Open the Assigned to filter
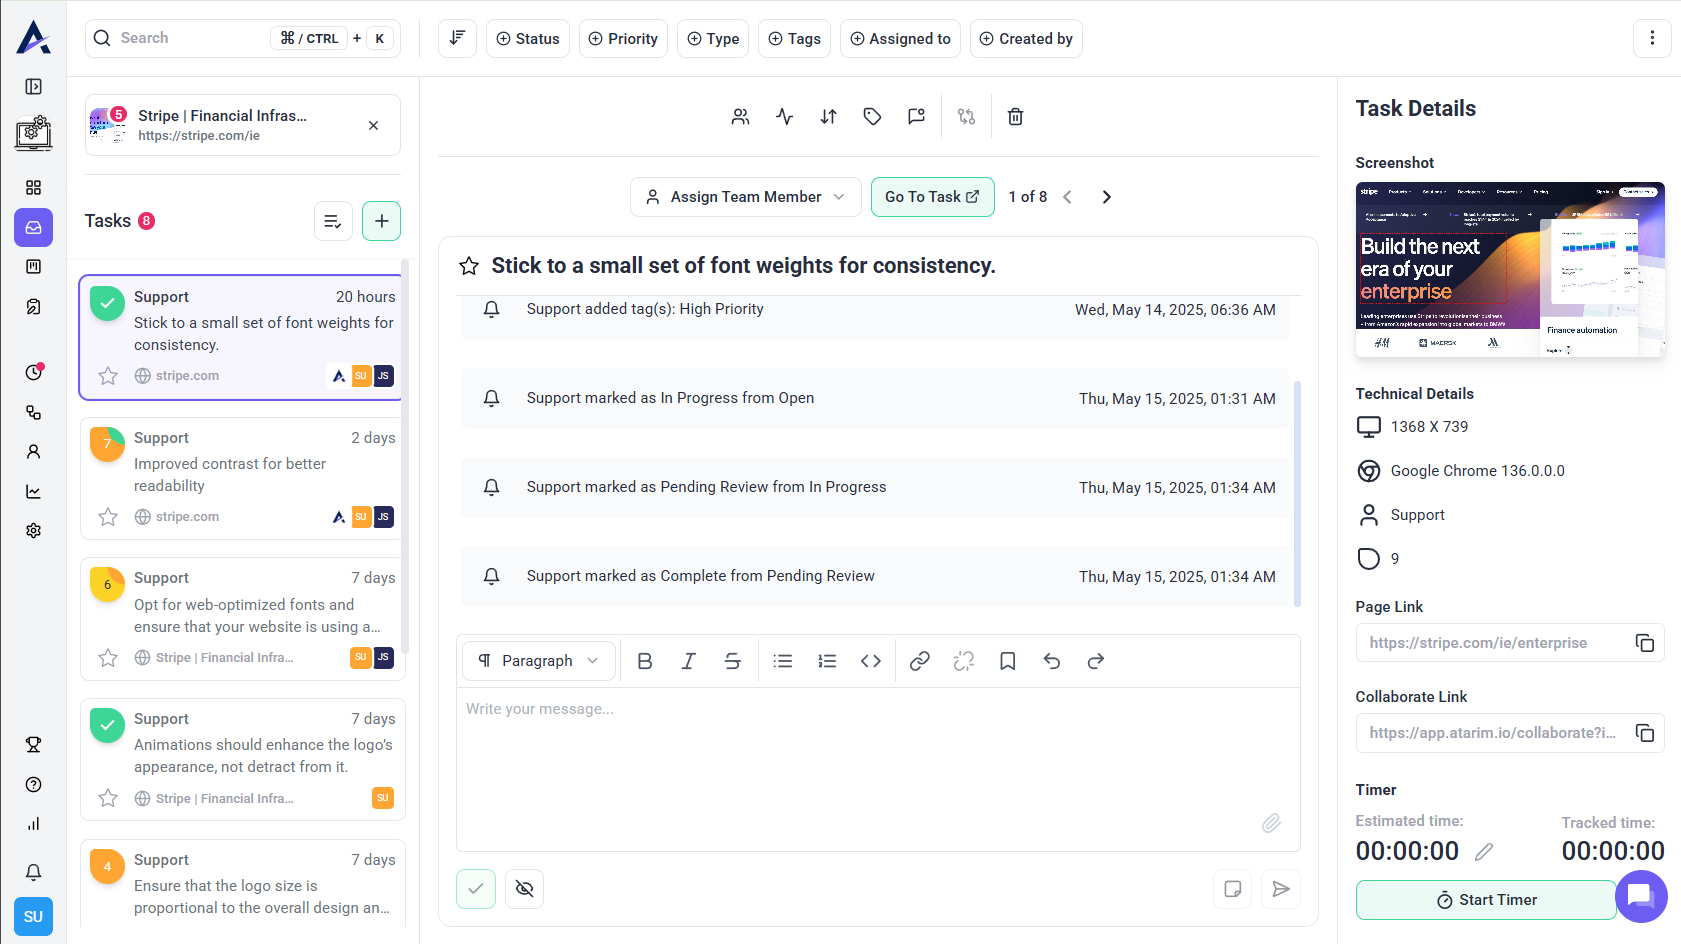 pyautogui.click(x=900, y=39)
